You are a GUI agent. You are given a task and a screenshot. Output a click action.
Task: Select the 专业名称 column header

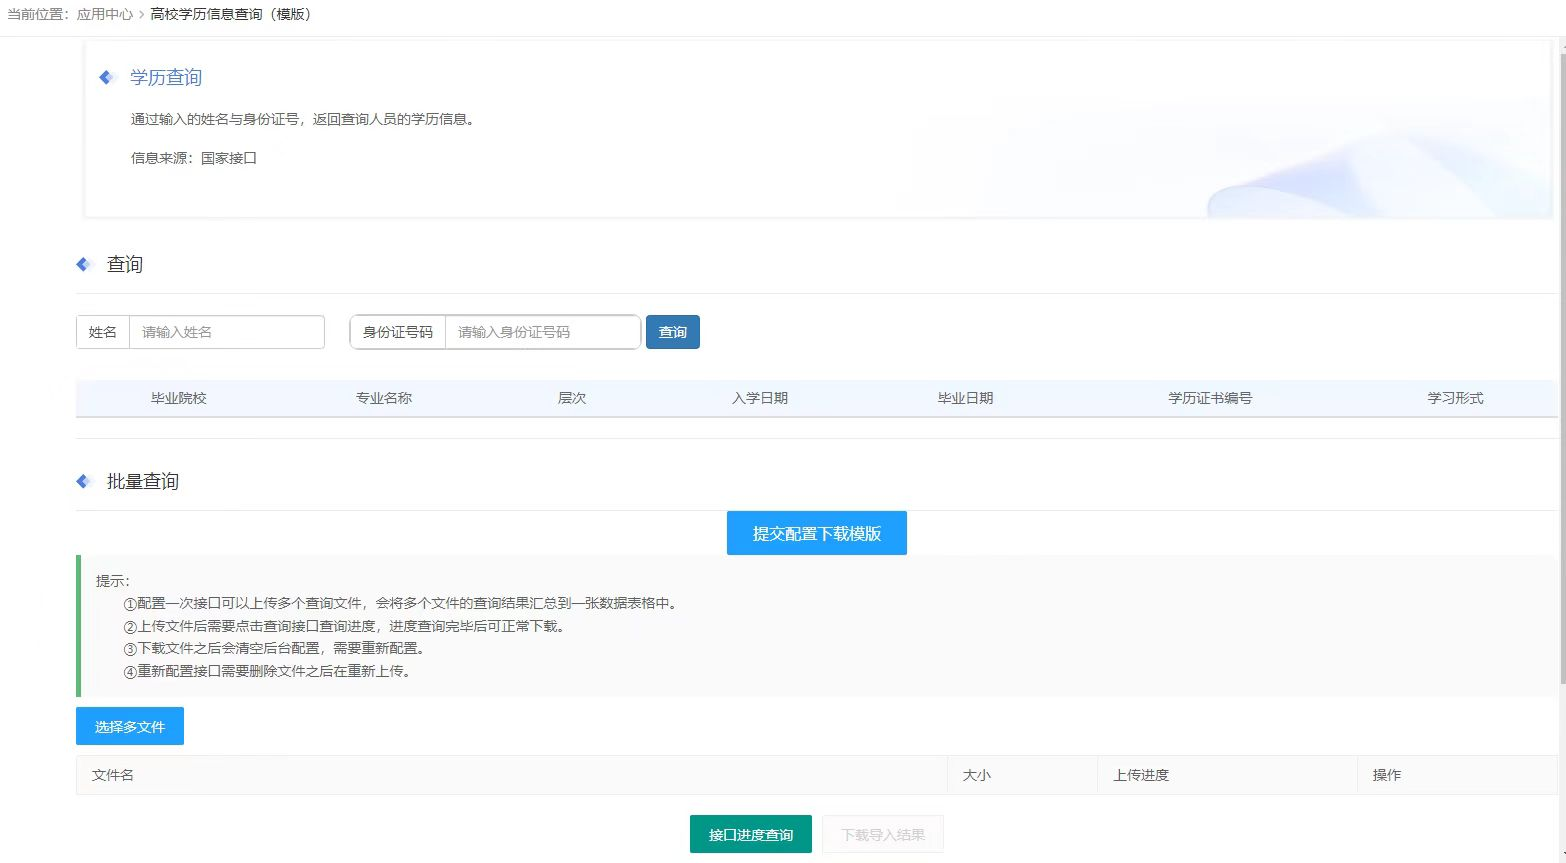[x=383, y=398]
